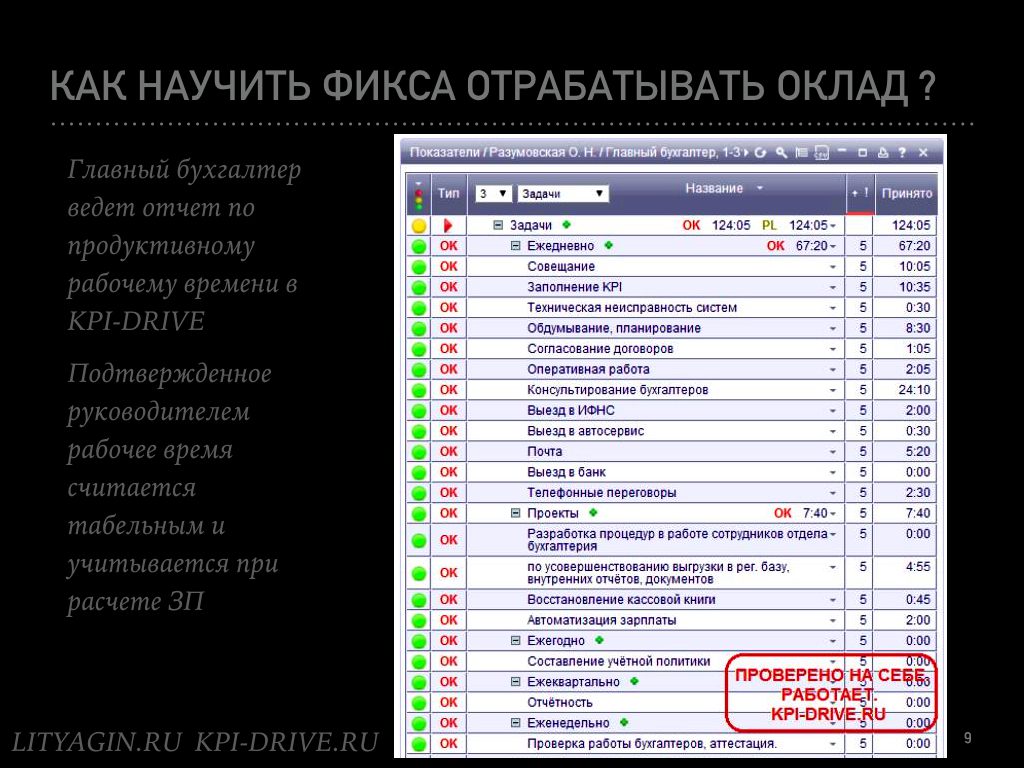This screenshot has height=768, width=1024.
Task: Click the green plus icon next to Проекты
Action: point(593,513)
